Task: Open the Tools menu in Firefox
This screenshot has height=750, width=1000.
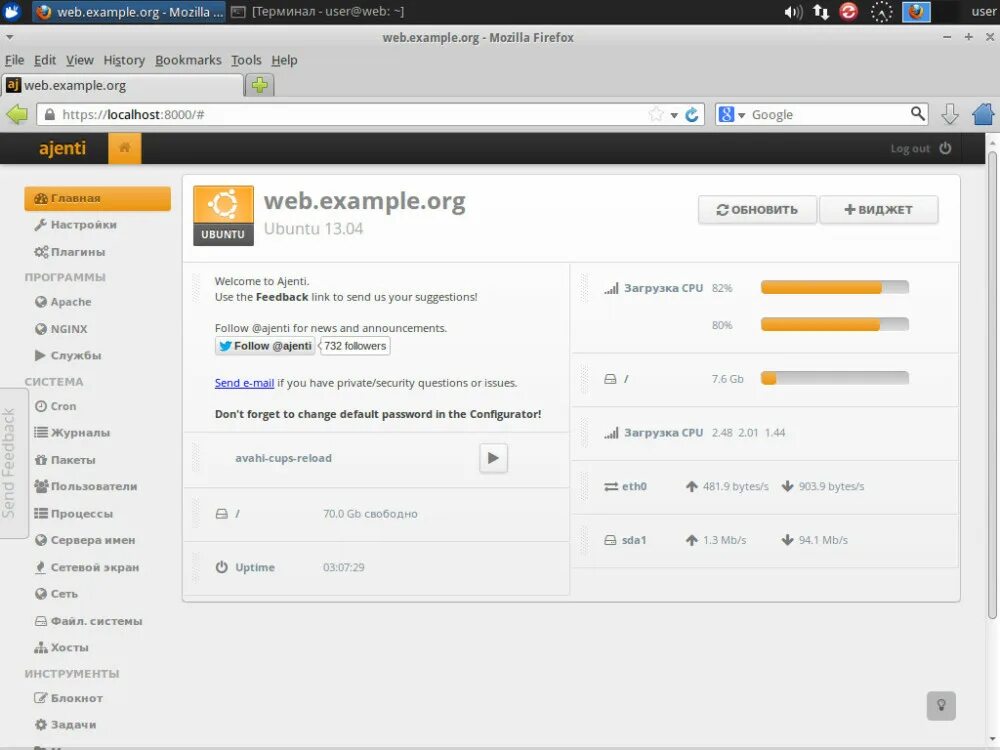Action: [246, 60]
